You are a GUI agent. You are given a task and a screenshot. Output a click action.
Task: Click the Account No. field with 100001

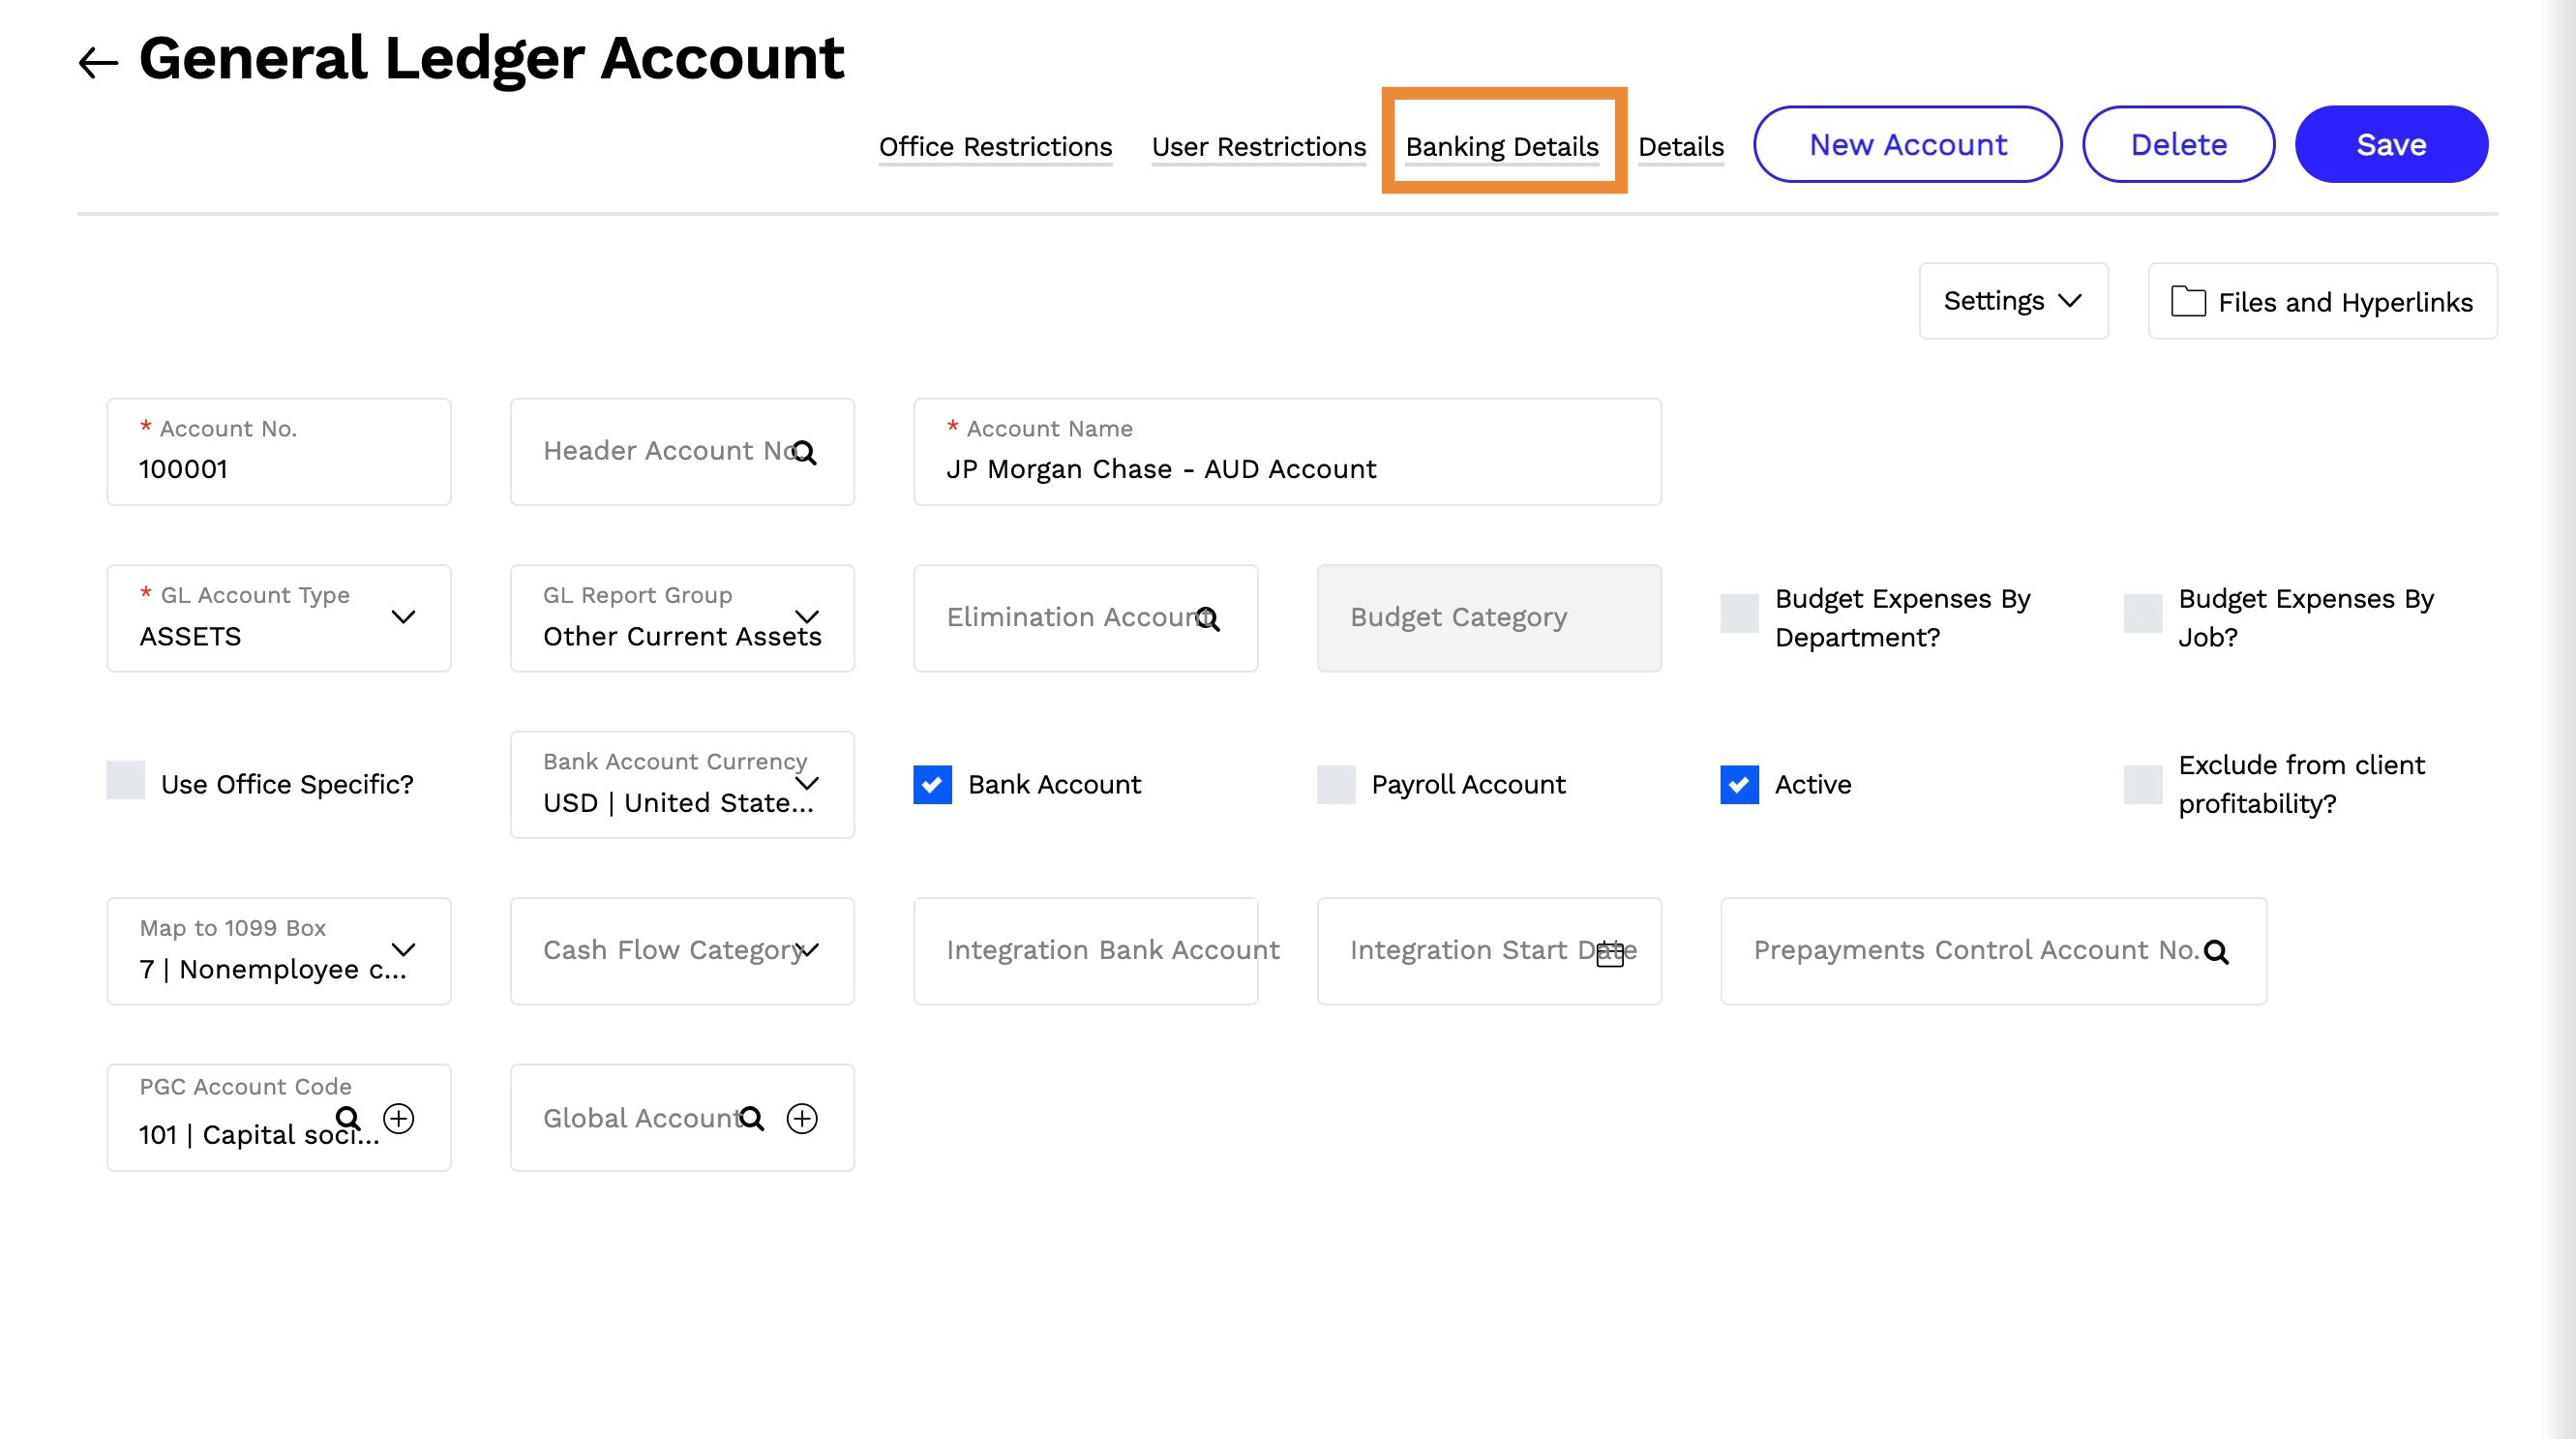[x=279, y=452]
